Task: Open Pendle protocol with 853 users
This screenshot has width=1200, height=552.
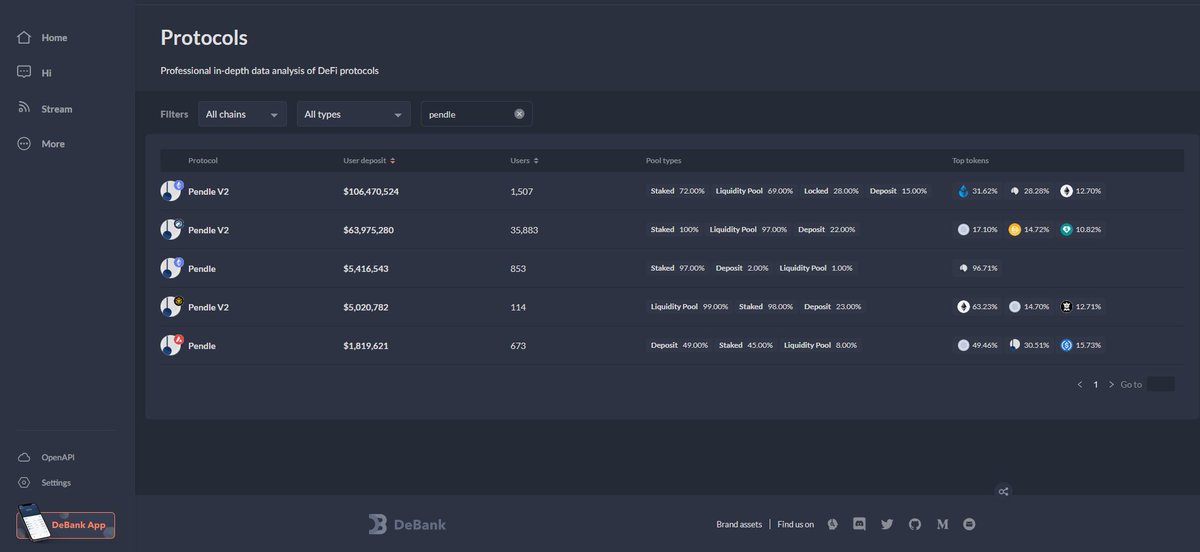Action: click(672, 268)
